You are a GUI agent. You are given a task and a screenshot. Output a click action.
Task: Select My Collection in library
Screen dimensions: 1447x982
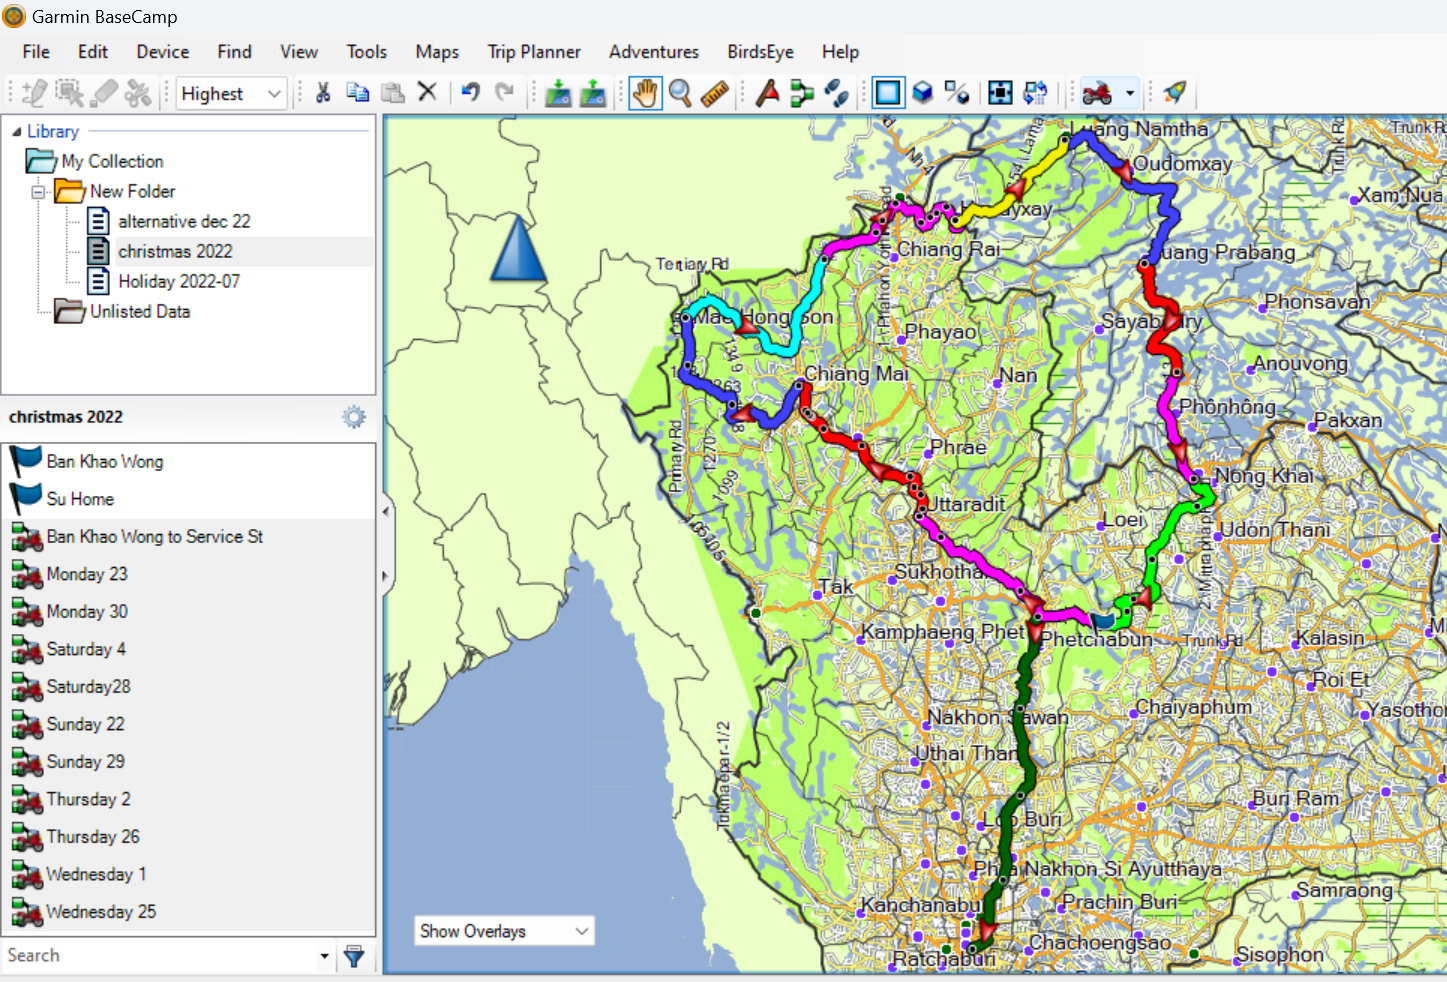pyautogui.click(x=112, y=161)
